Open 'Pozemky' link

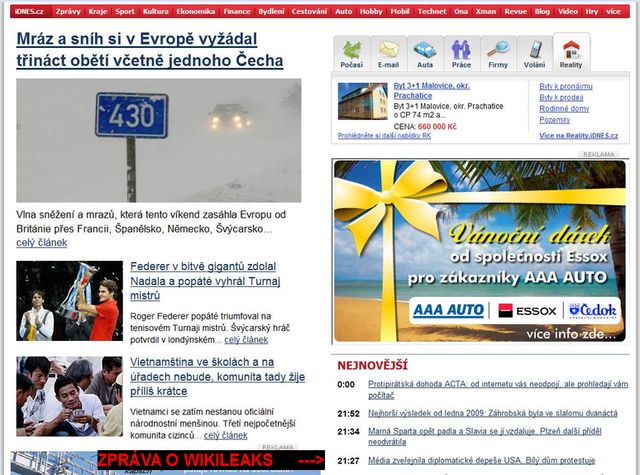point(554,120)
